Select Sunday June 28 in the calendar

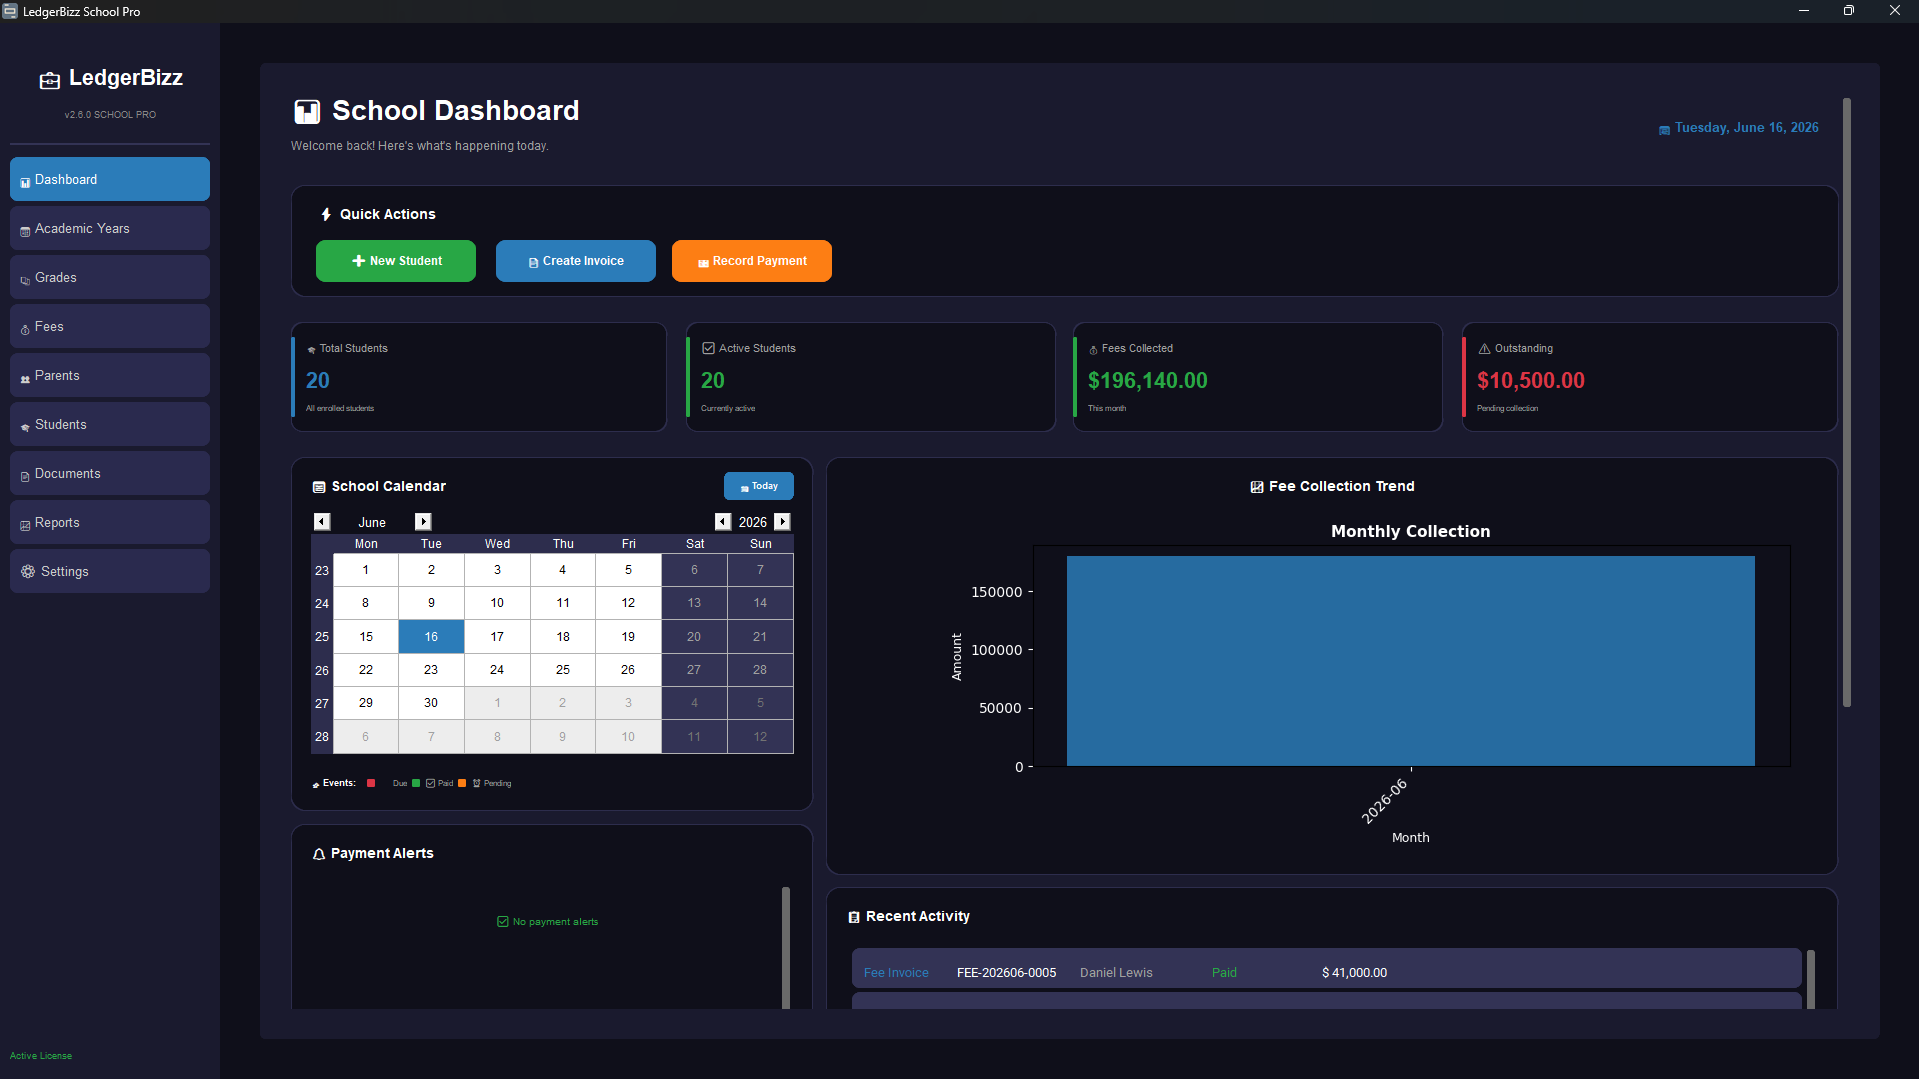pyautogui.click(x=760, y=670)
